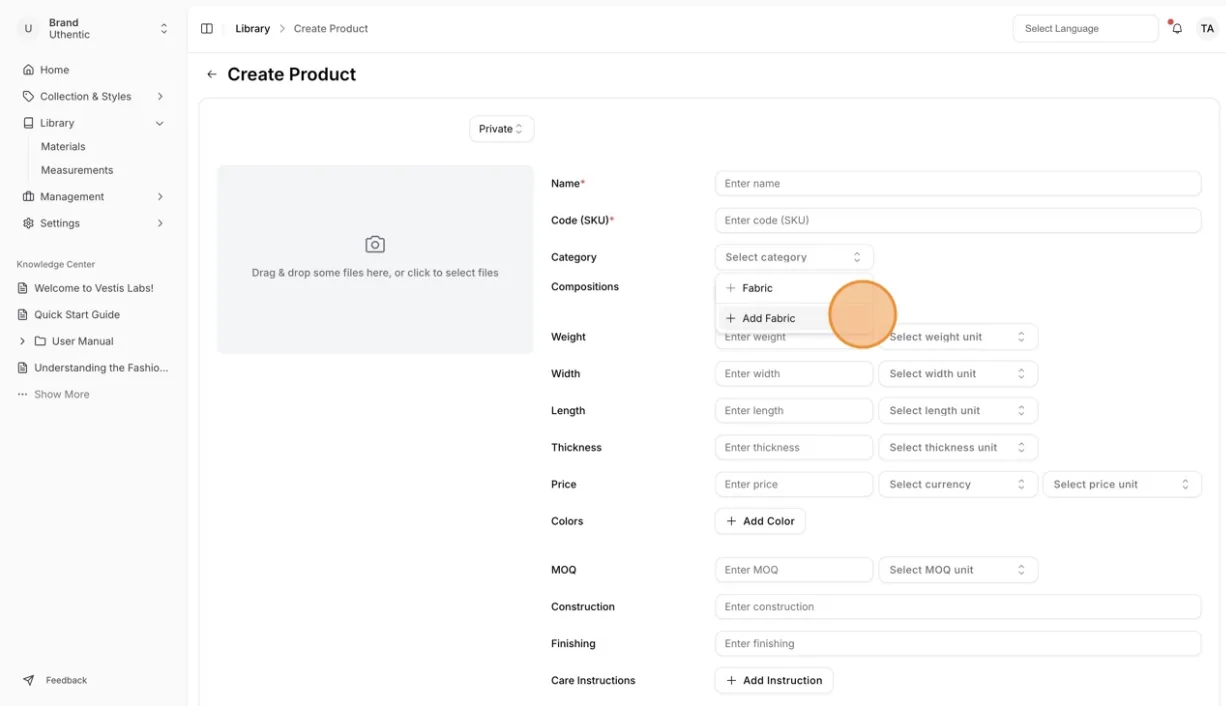Image resolution: width=1226 pixels, height=706 pixels.
Task: Click the Enter name field
Action: (958, 184)
